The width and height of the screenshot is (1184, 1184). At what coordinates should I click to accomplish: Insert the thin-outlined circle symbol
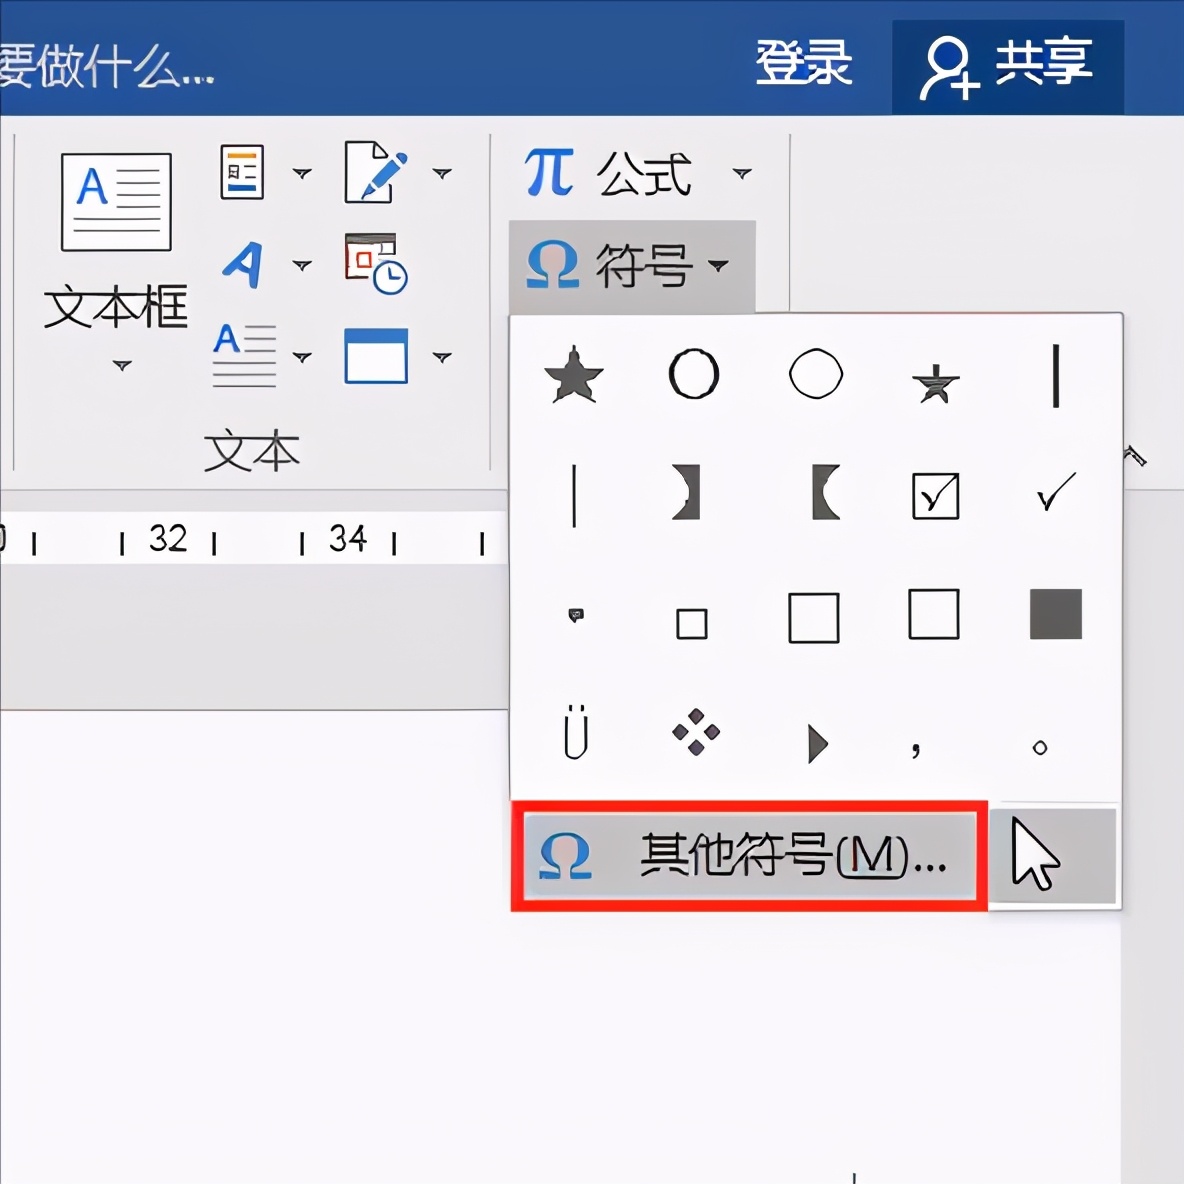[816, 374]
